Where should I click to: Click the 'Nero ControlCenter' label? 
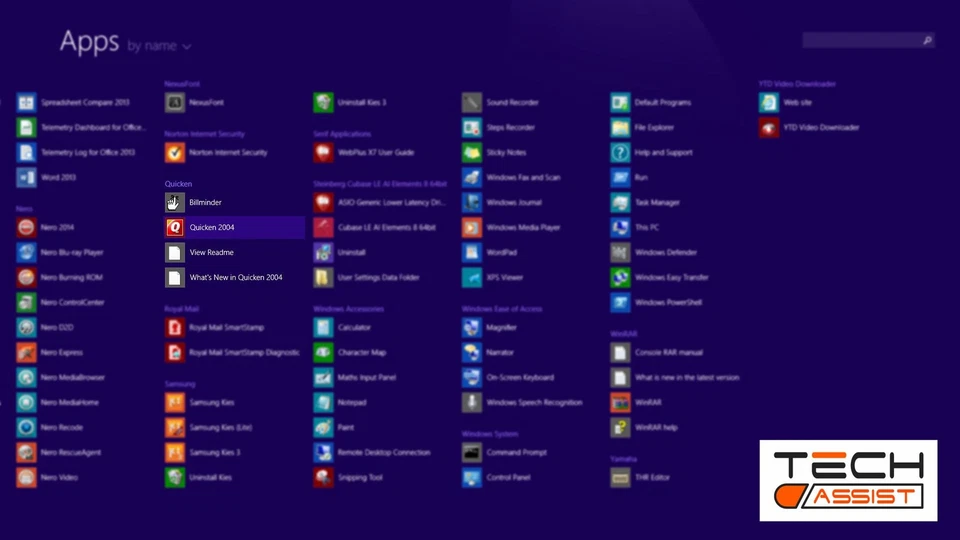[72, 302]
